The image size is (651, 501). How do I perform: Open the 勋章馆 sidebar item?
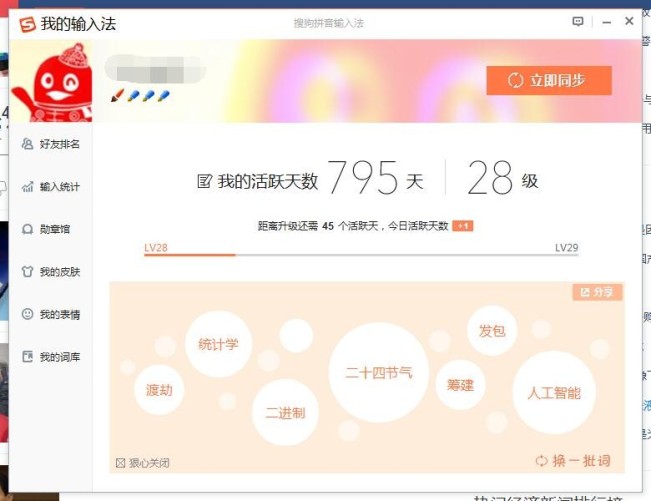tap(46, 229)
